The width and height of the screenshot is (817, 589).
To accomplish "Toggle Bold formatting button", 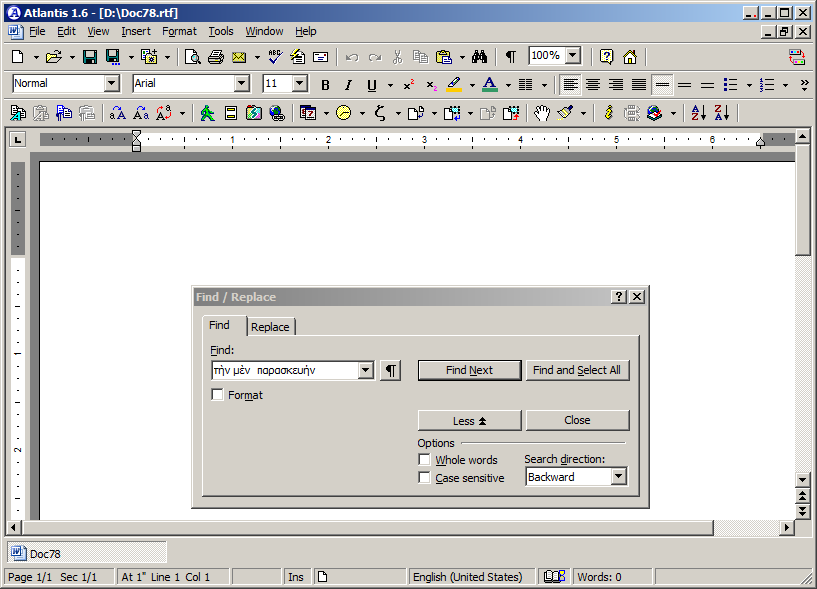I will 325,85.
